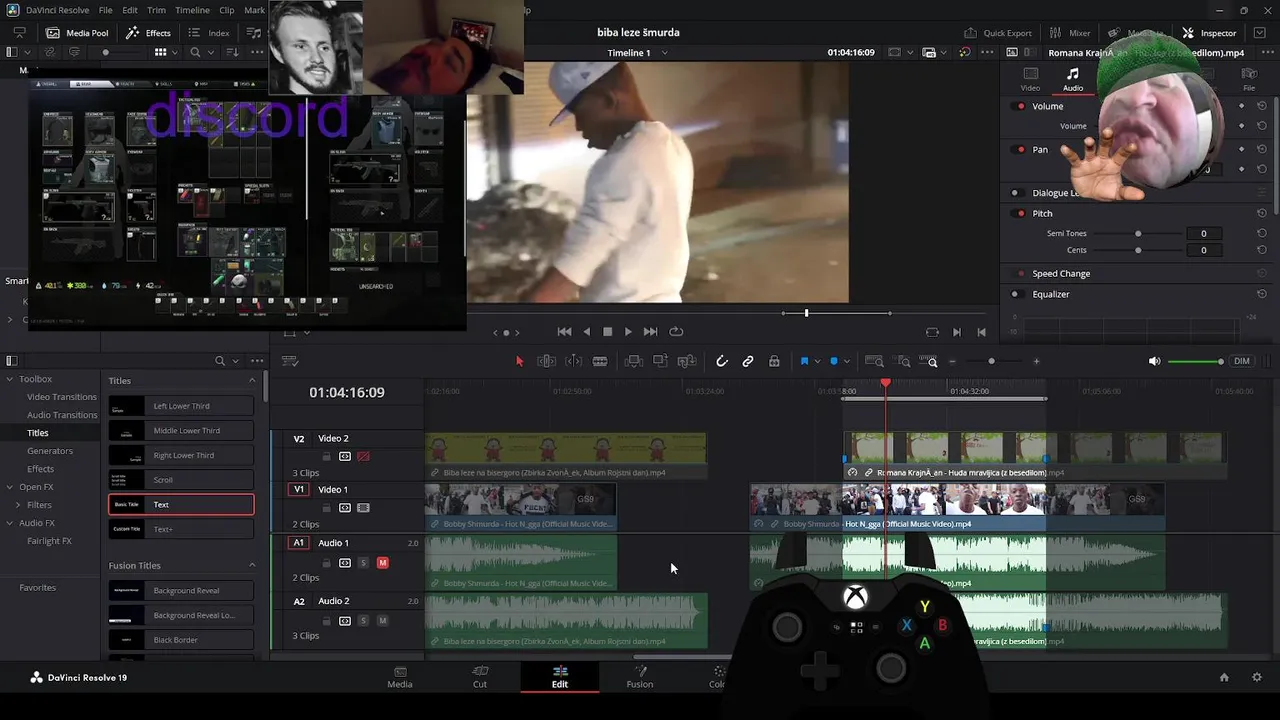1280x720 pixels.
Task: Click the Play forward control
Action: point(628,332)
